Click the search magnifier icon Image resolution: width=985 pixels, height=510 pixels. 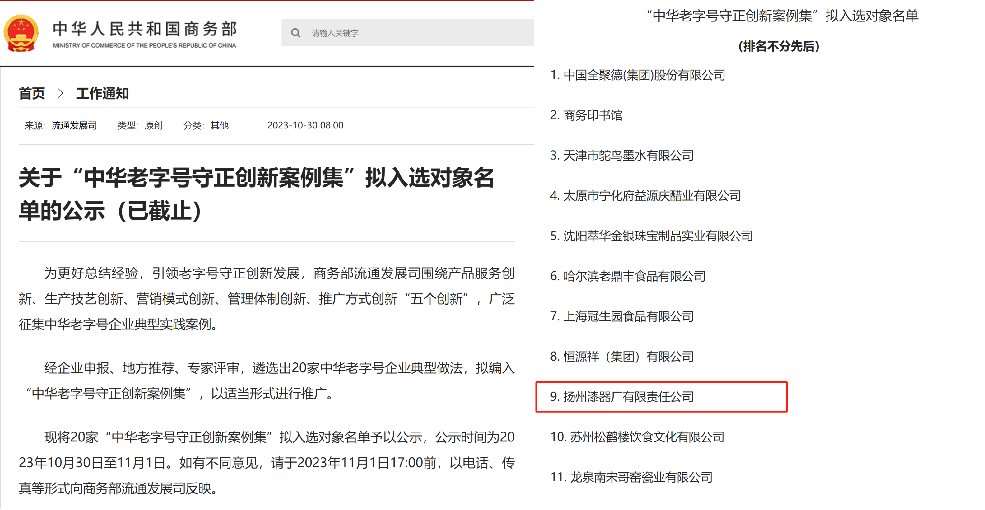point(295,33)
